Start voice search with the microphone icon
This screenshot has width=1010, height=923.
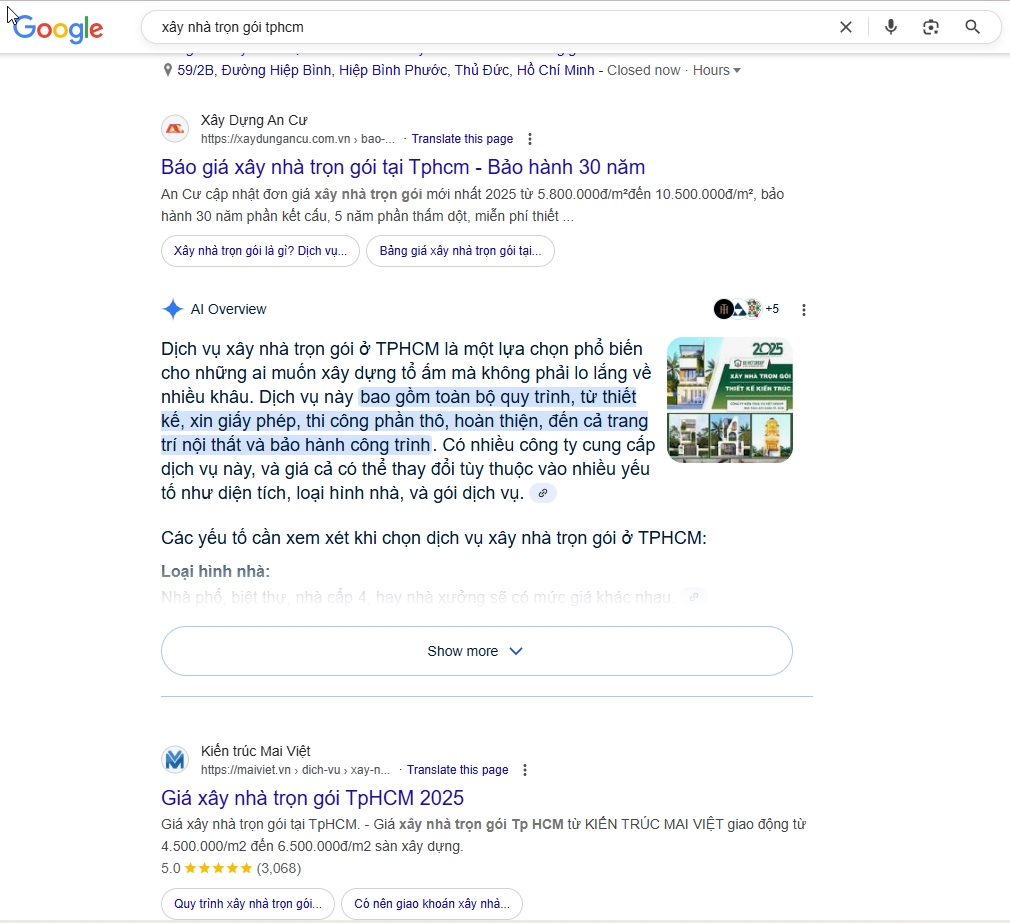[891, 27]
